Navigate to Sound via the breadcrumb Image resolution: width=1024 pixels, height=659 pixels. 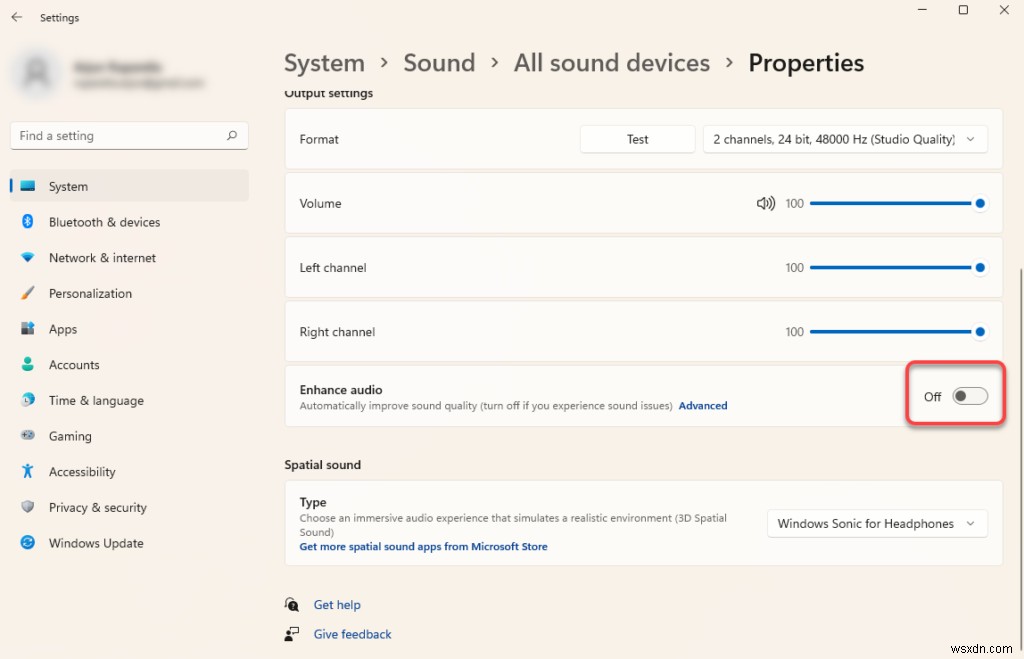point(439,62)
